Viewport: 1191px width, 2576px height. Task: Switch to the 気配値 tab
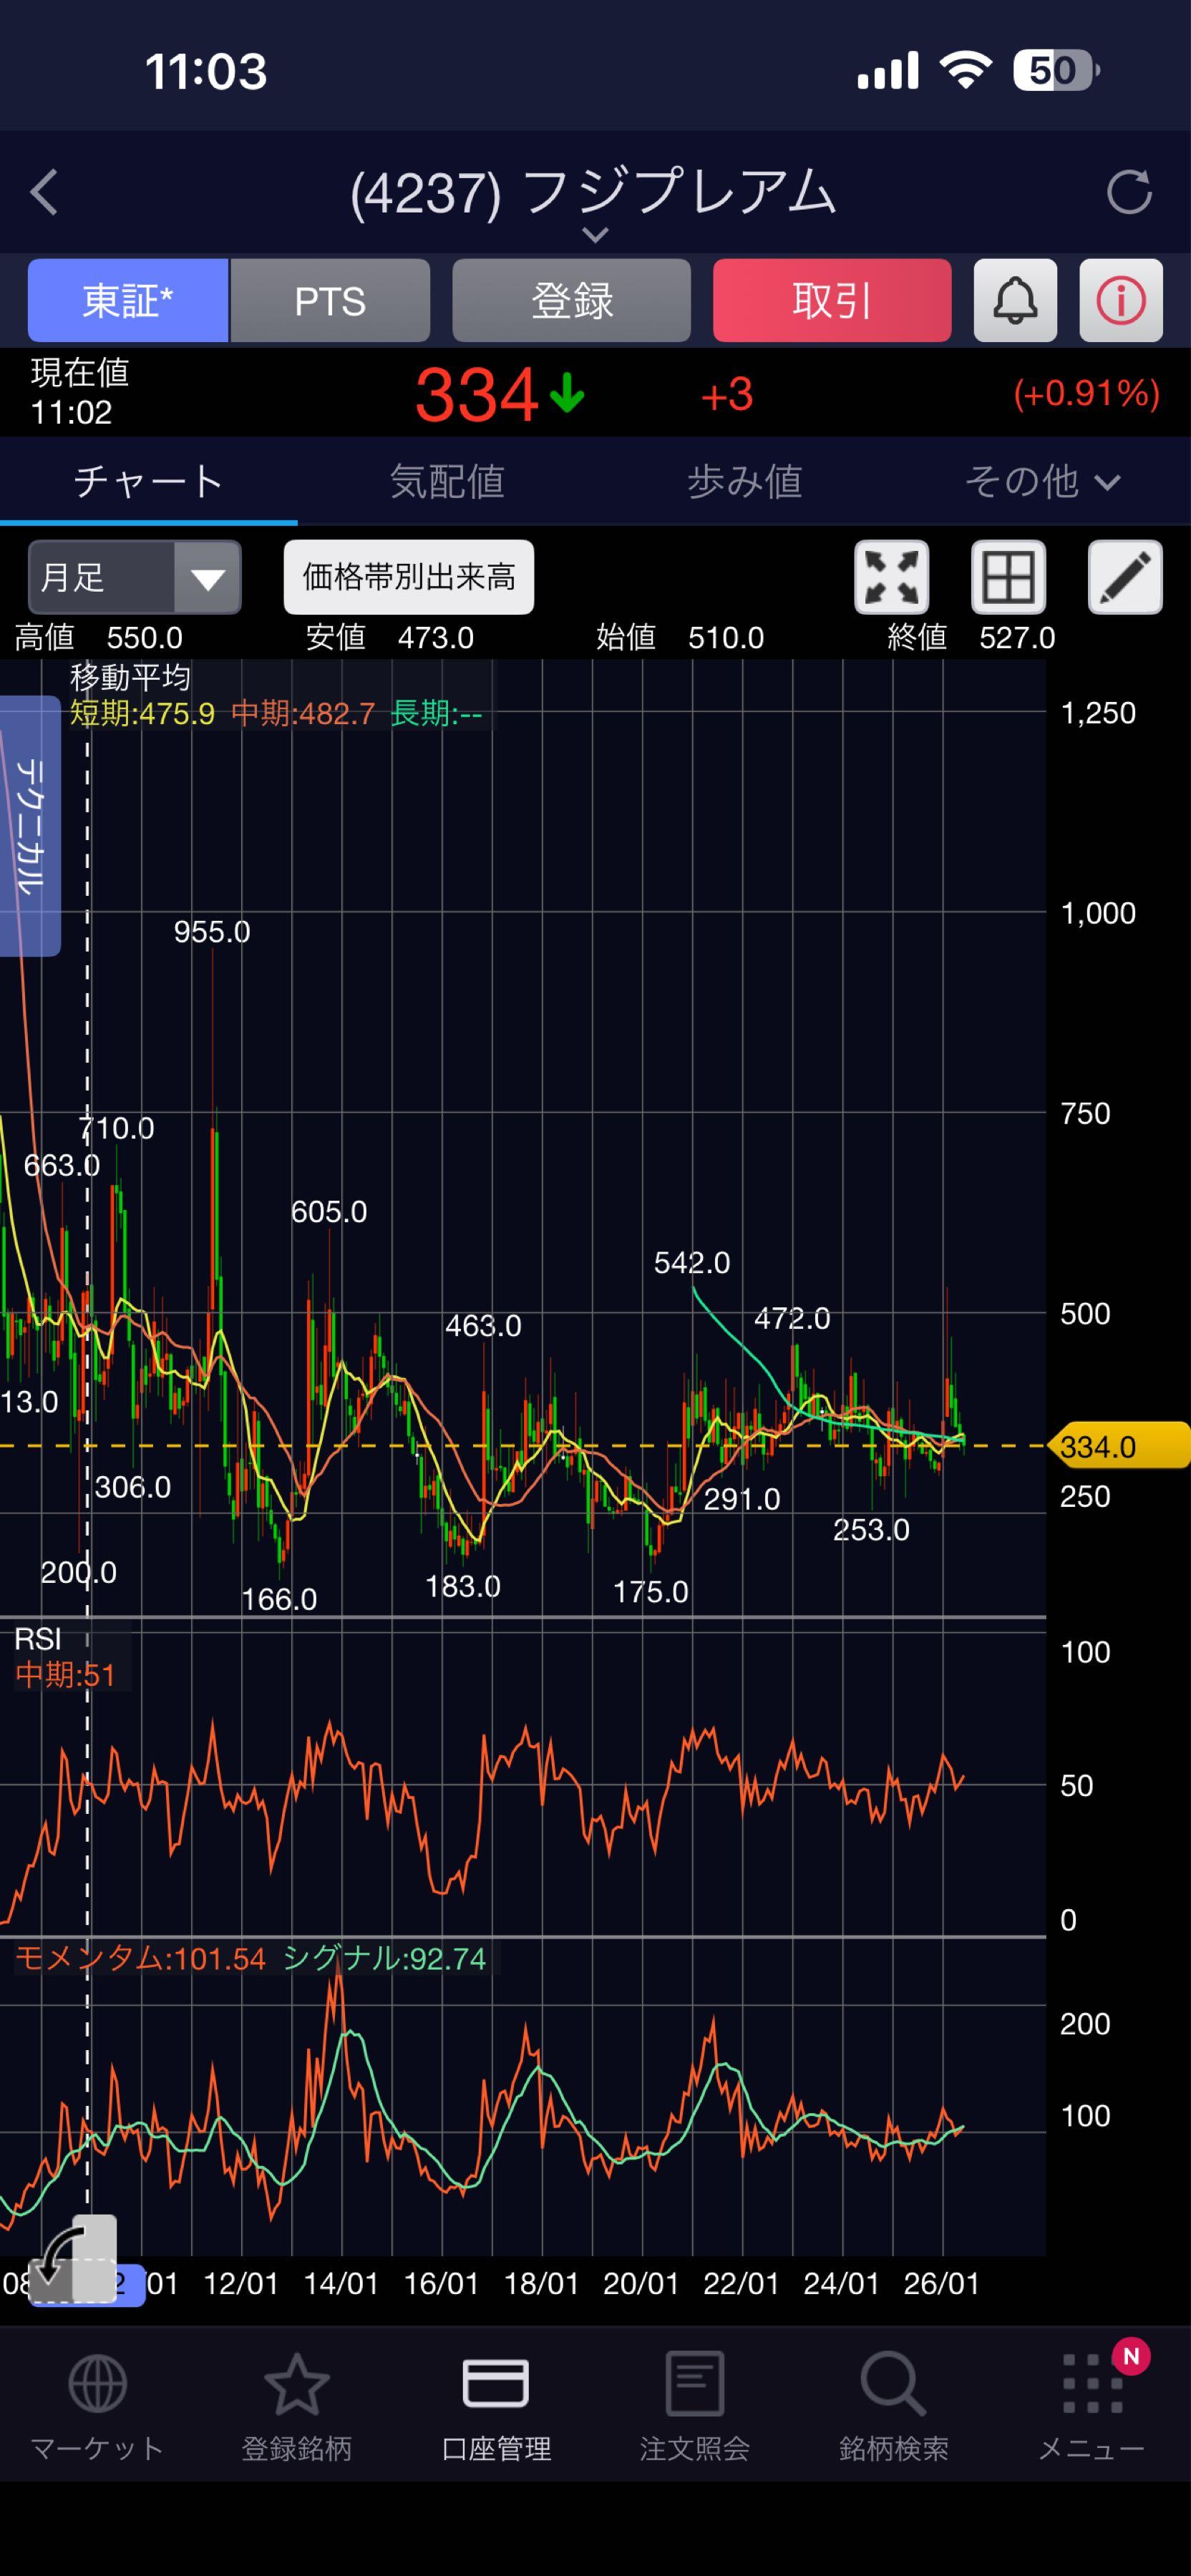(x=447, y=482)
